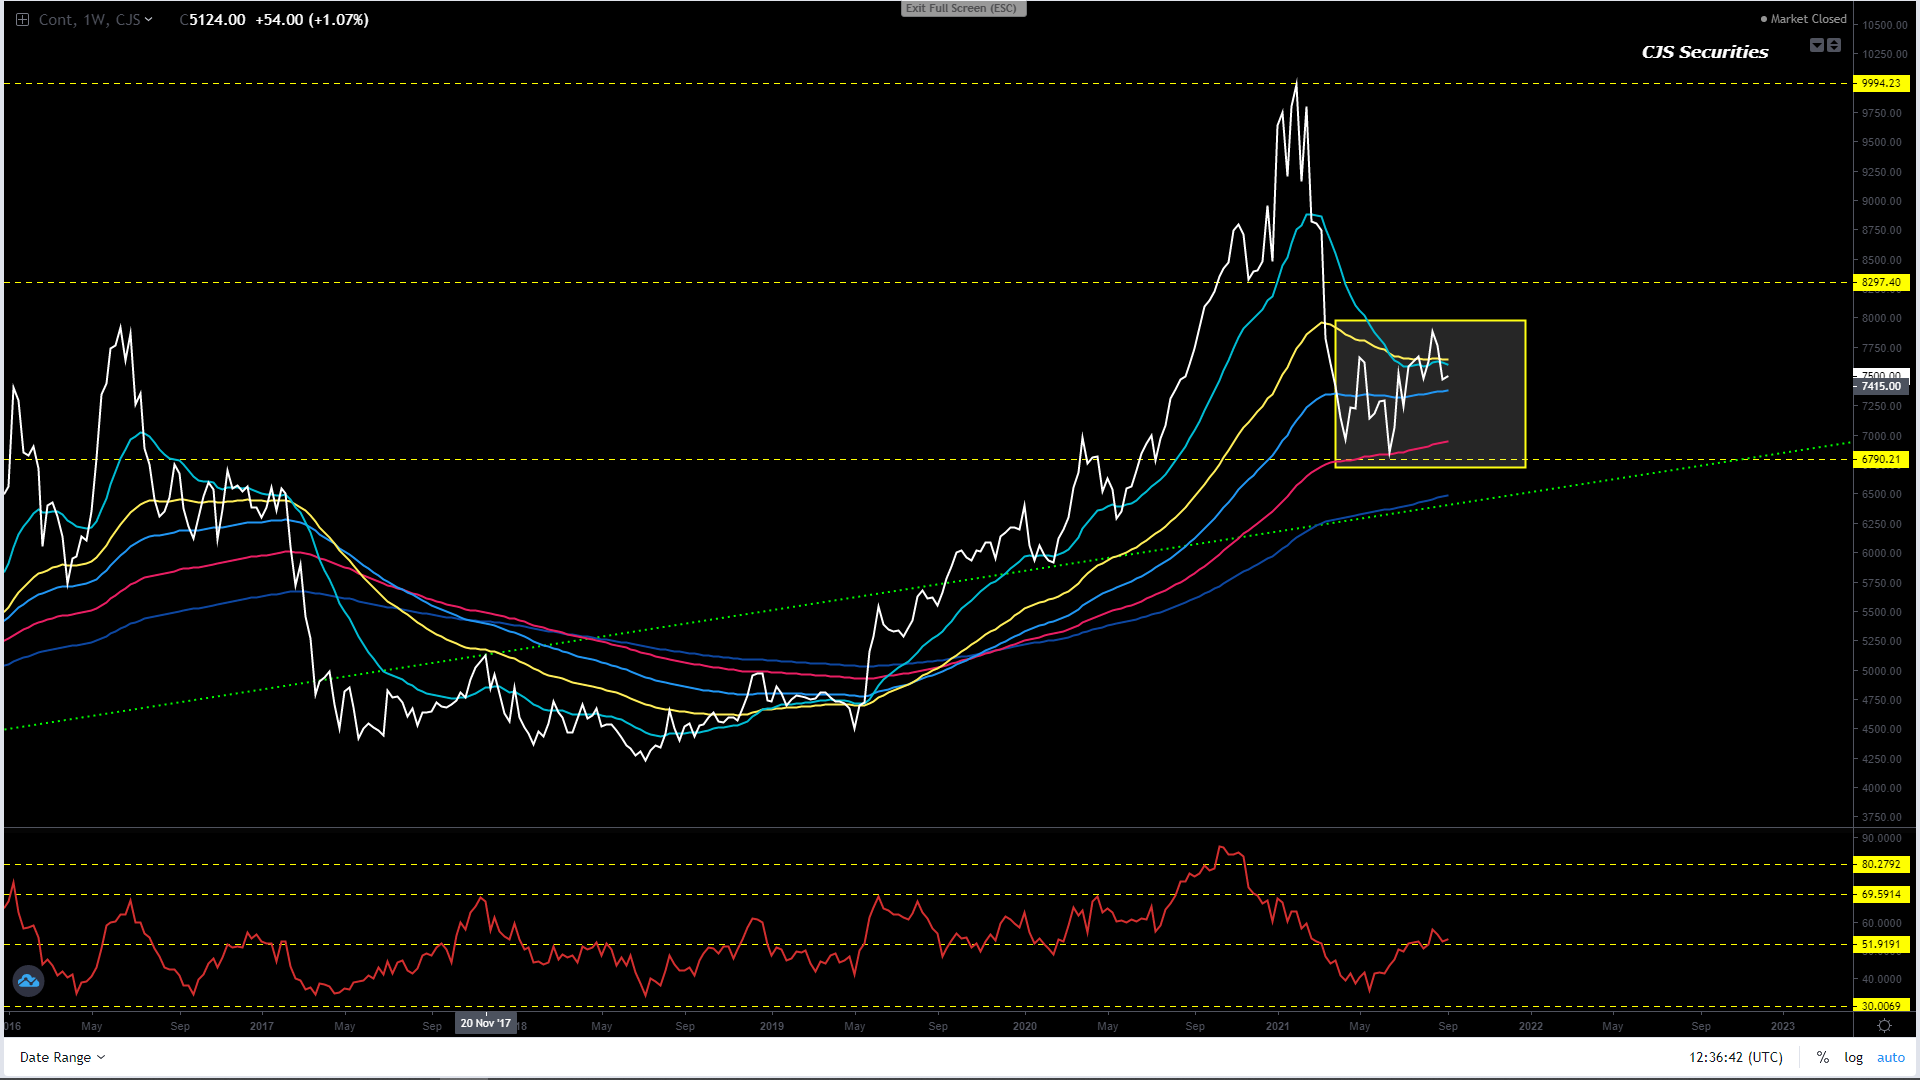Click the 7415.00 current price label
Viewport: 1920px width, 1080px height.
pos(1881,386)
